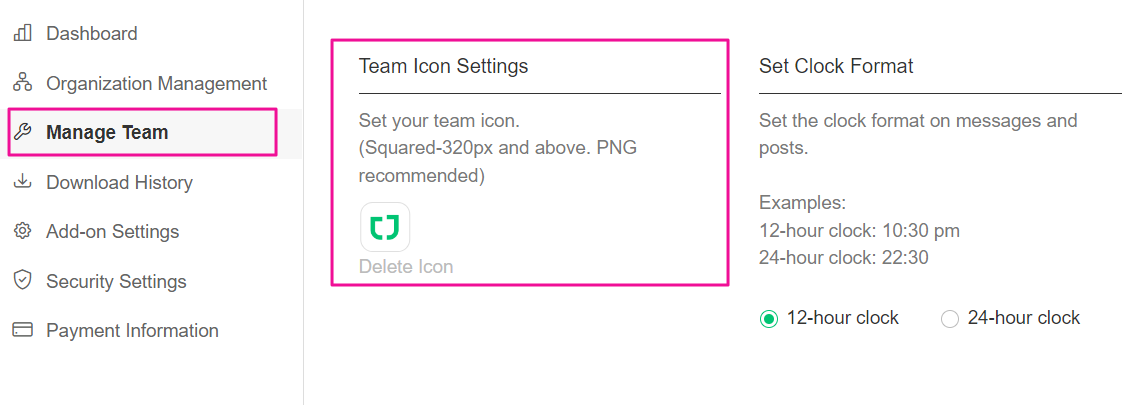Select the 12-hour clock radio button
Image resolution: width=1131 pixels, height=405 pixels.
tap(768, 319)
